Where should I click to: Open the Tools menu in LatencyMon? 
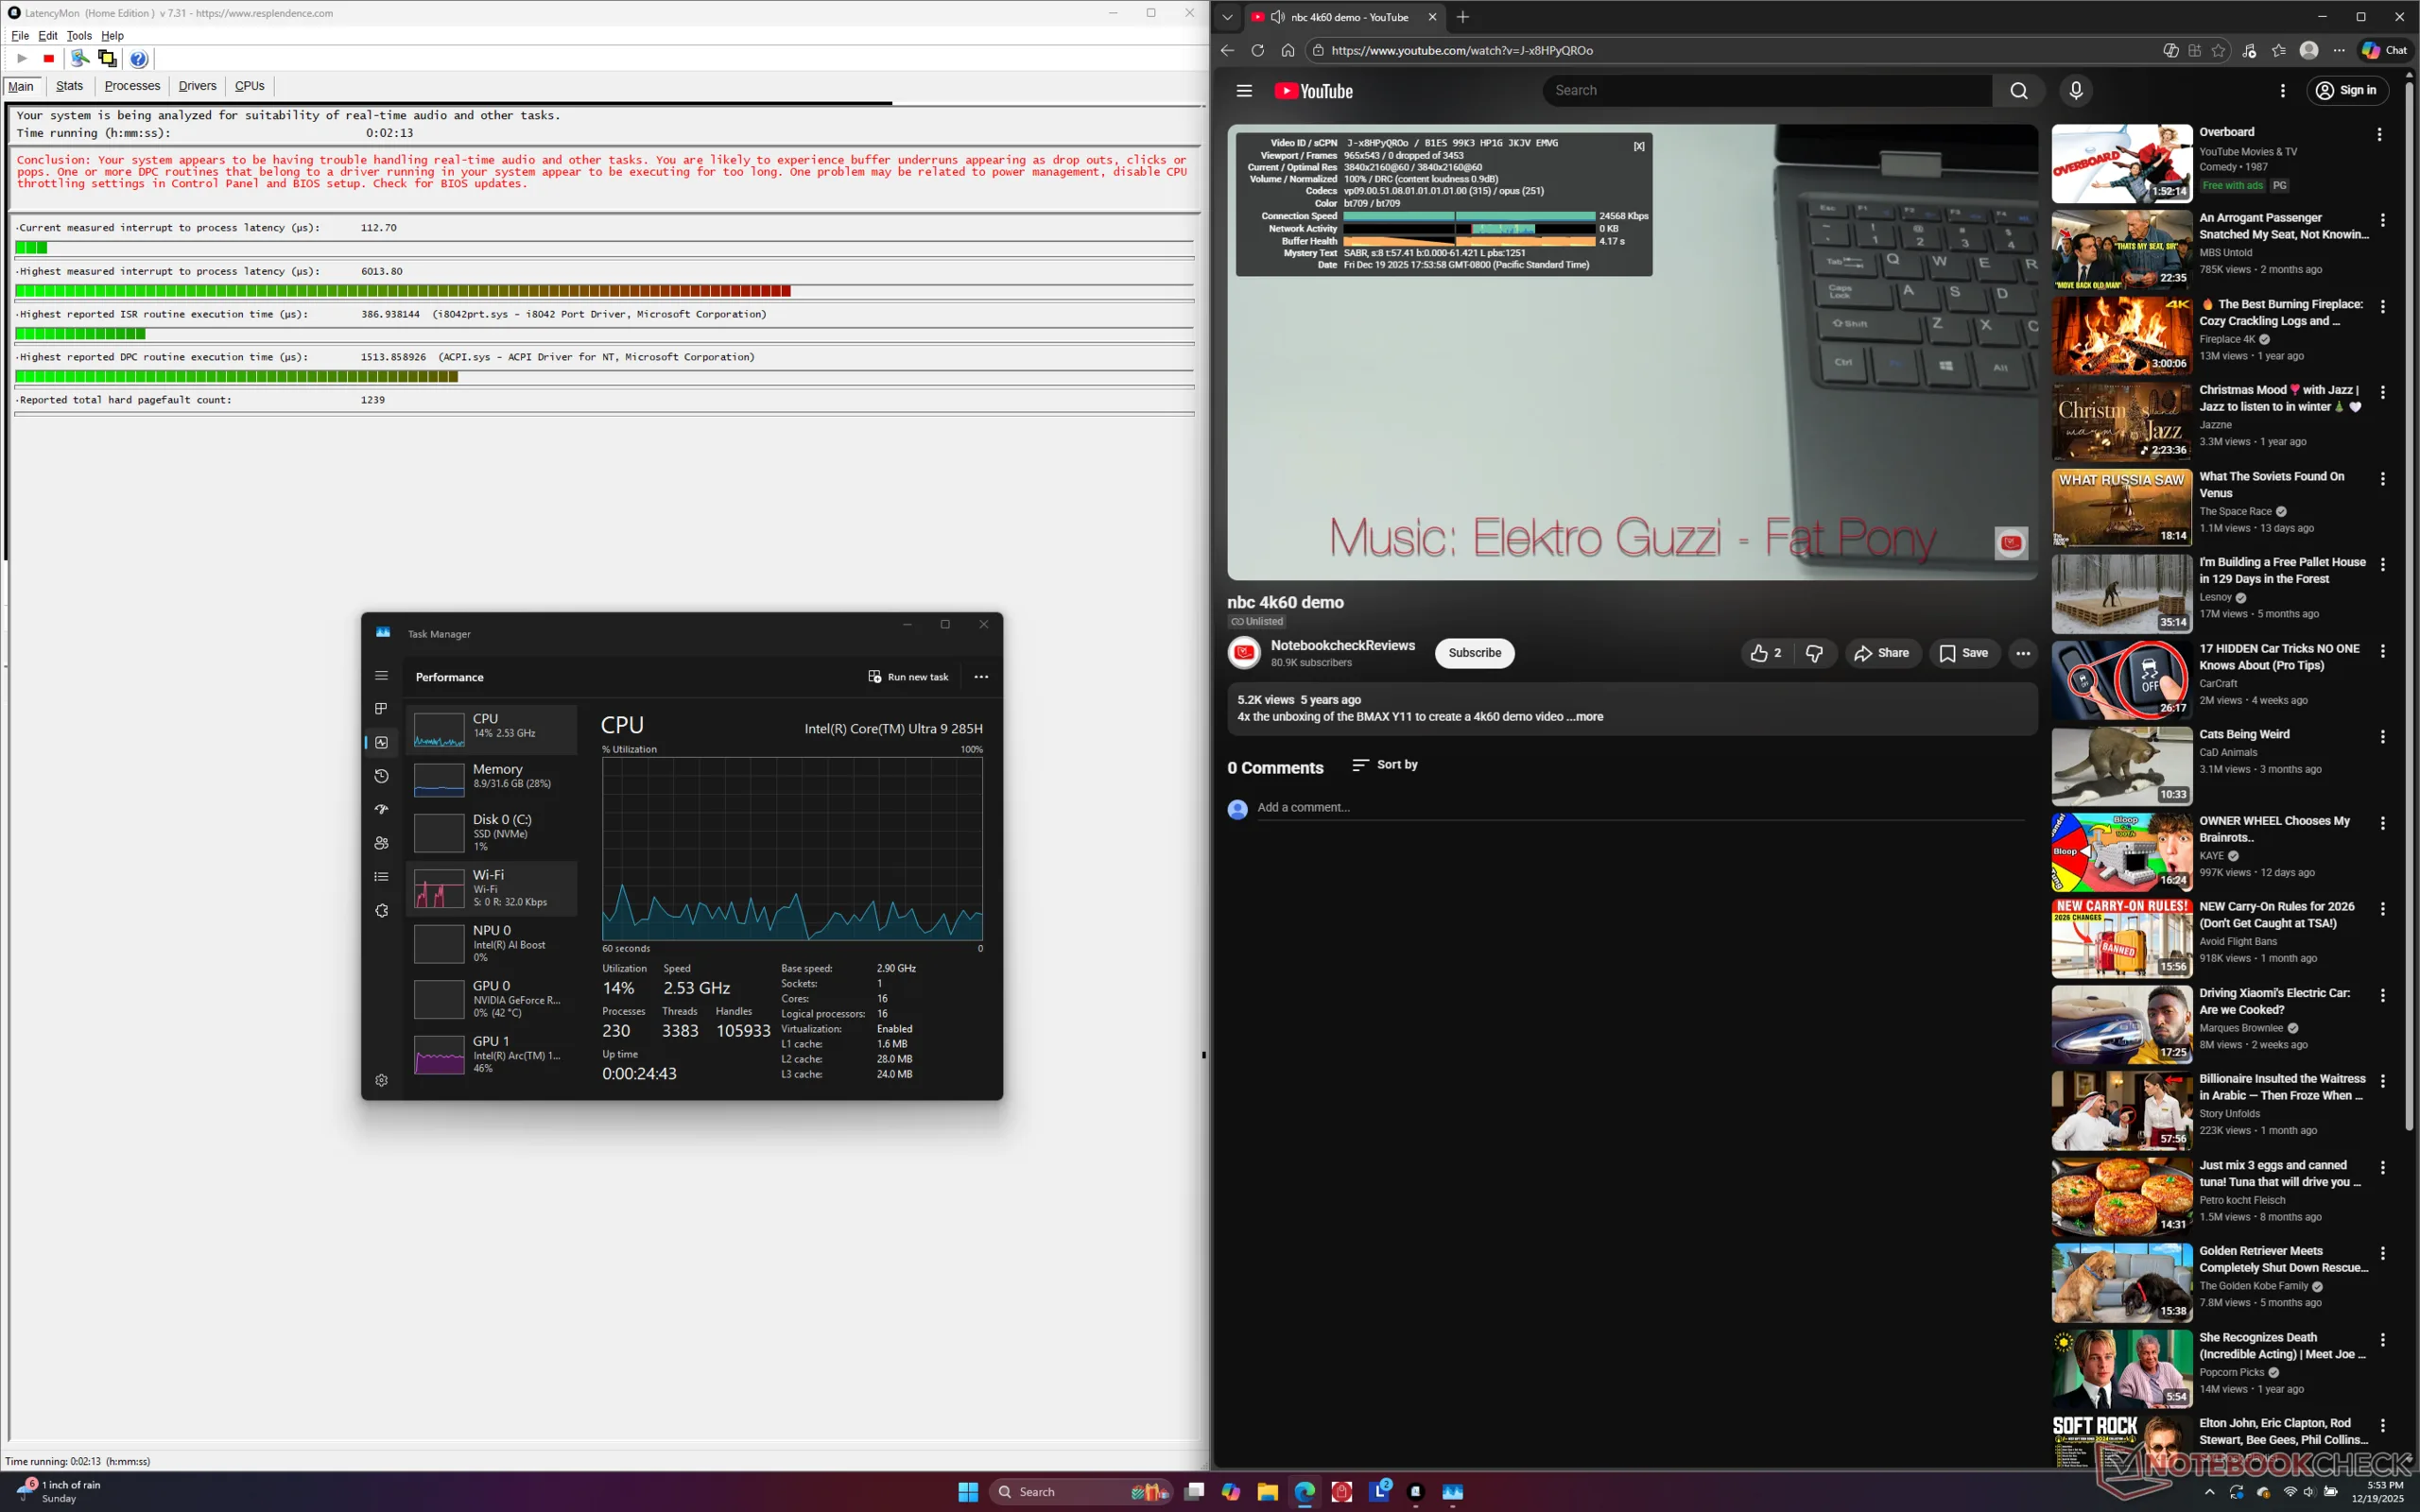pos(79,36)
